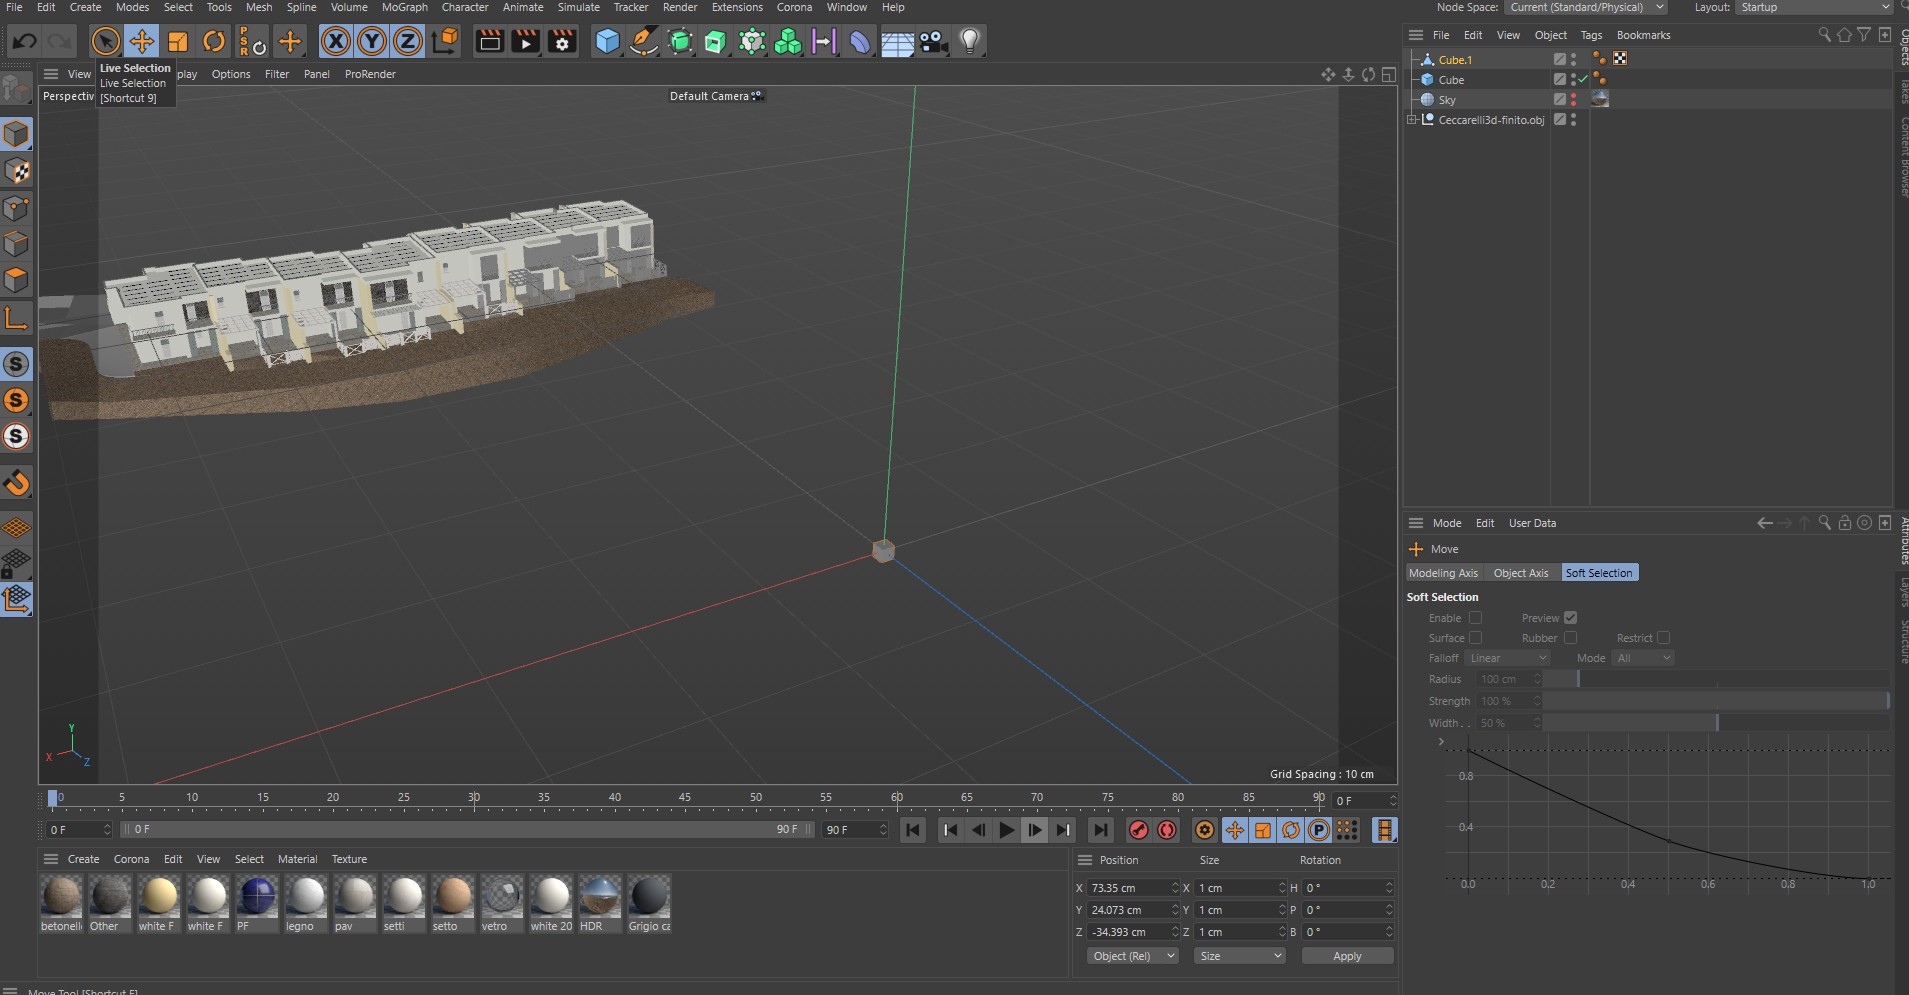1909x995 pixels.
Task: Open the MoGraph menu
Action: [405, 7]
